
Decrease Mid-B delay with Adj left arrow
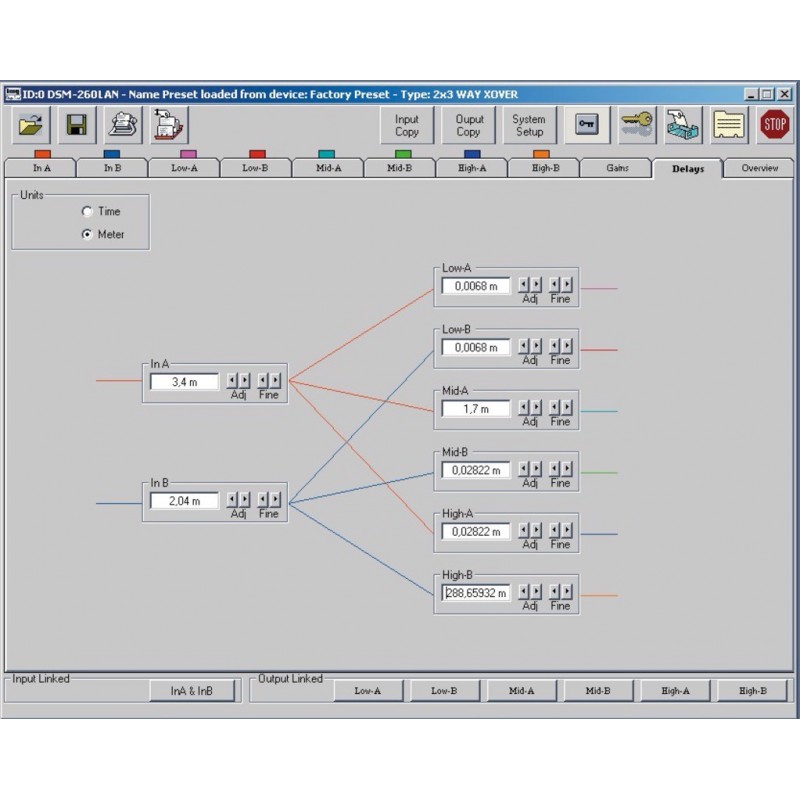523,469
